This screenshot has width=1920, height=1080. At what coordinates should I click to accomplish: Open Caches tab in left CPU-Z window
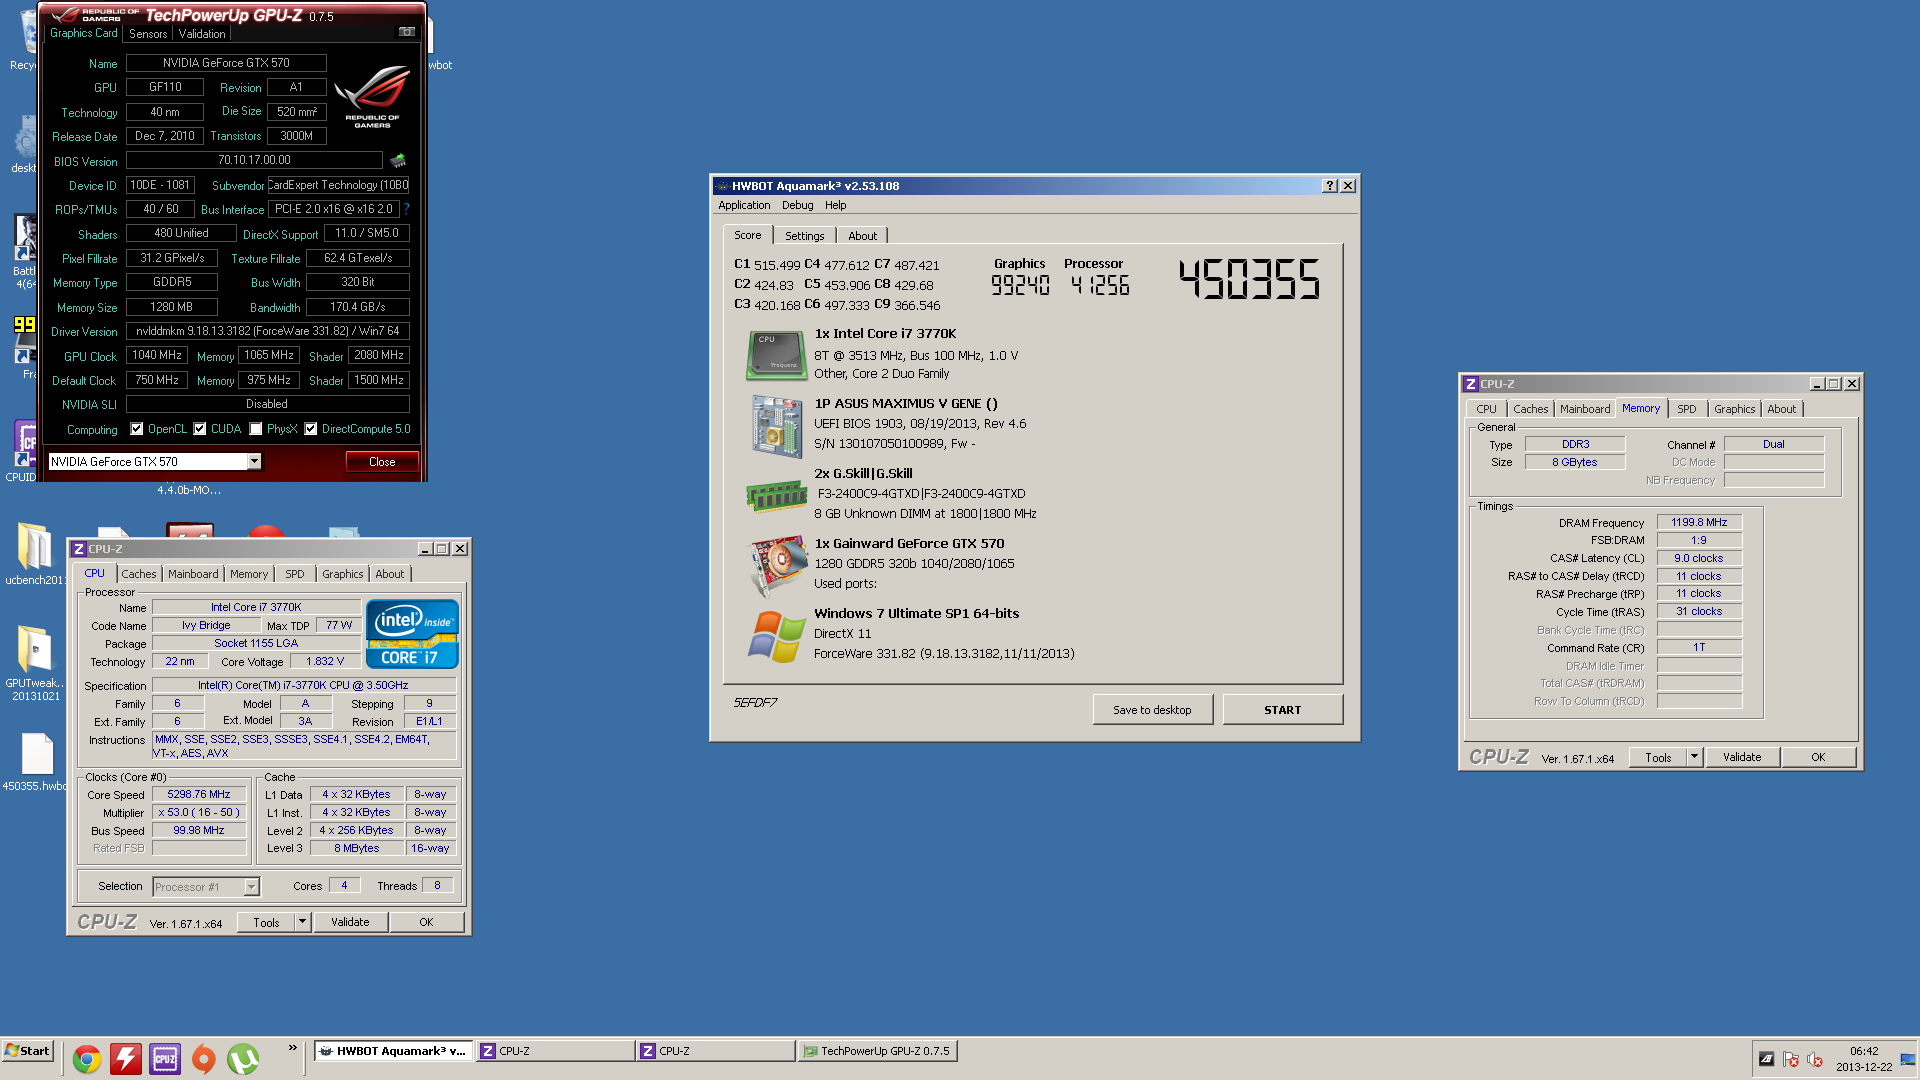pos(139,574)
